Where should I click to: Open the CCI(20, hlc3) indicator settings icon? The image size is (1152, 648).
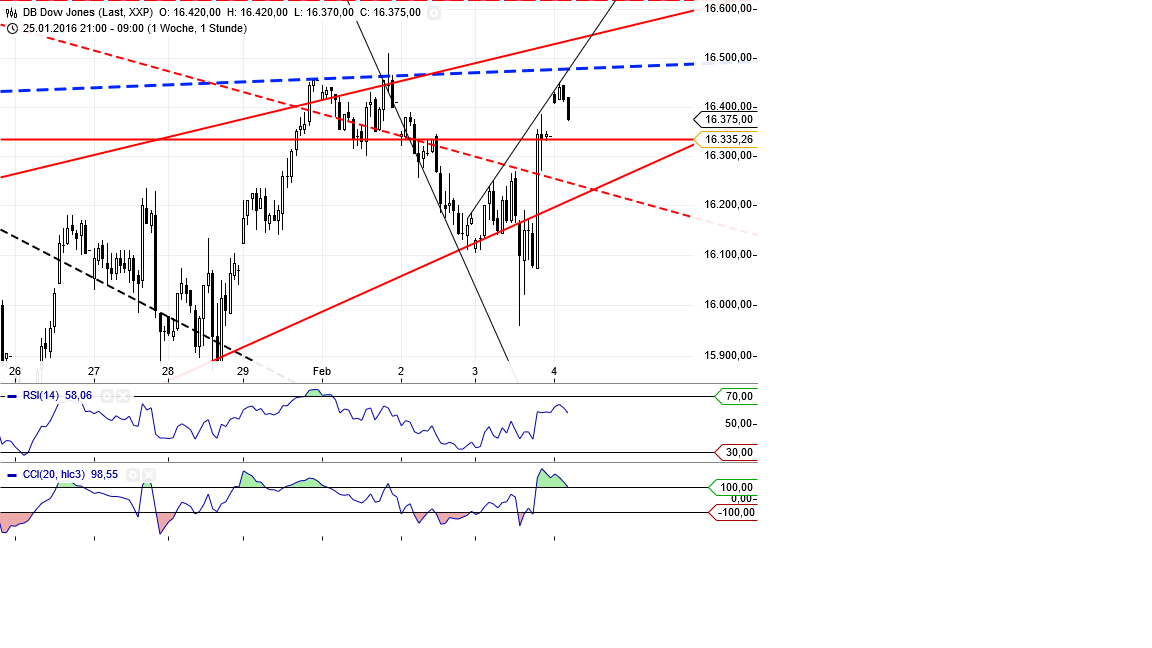pos(132,475)
